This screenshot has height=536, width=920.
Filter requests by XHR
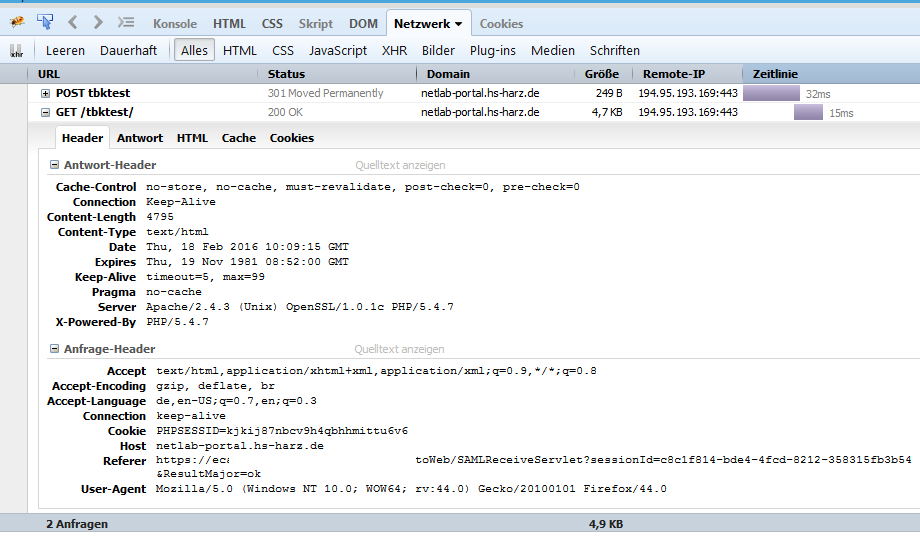pos(394,50)
